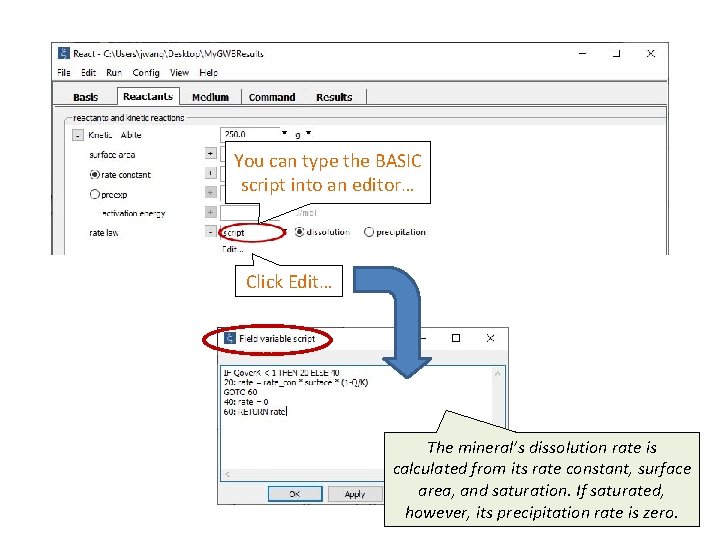Image resolution: width=720 pixels, height=540 pixels.
Task: Open the dropdown beside the 250.0 value
Action: tap(285, 133)
